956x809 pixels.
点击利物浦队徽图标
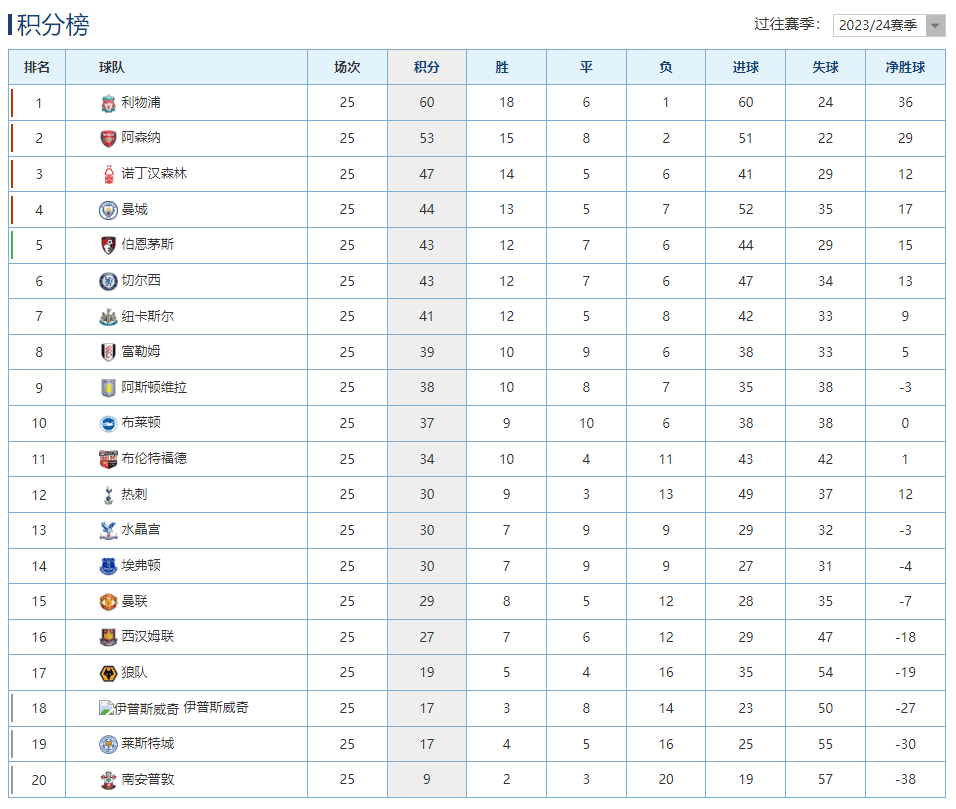click(108, 103)
